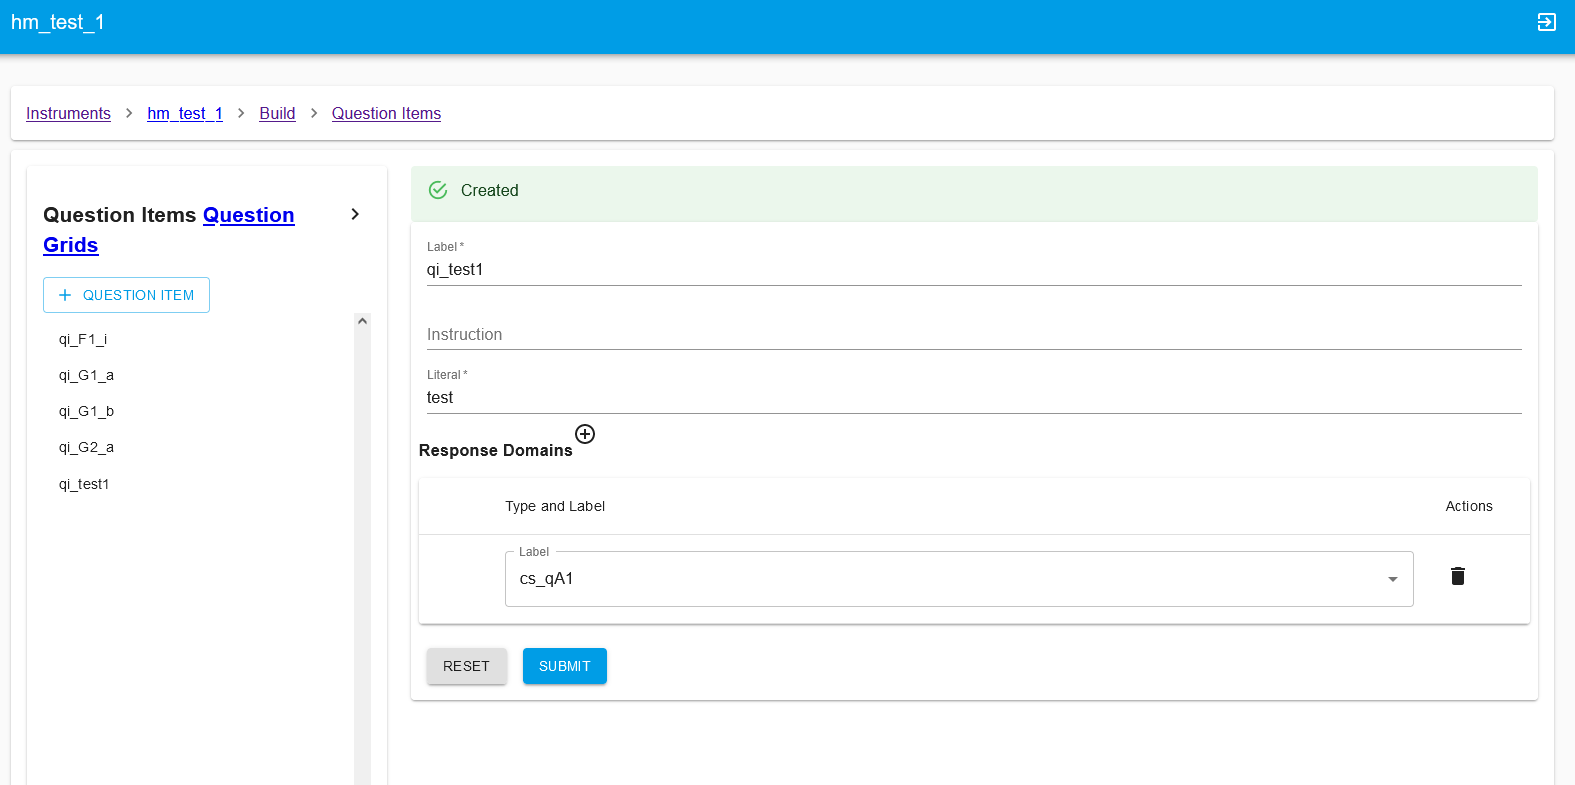Screen dimensions: 1575x785
Task: Click the Actions column header
Action: coord(1468,506)
